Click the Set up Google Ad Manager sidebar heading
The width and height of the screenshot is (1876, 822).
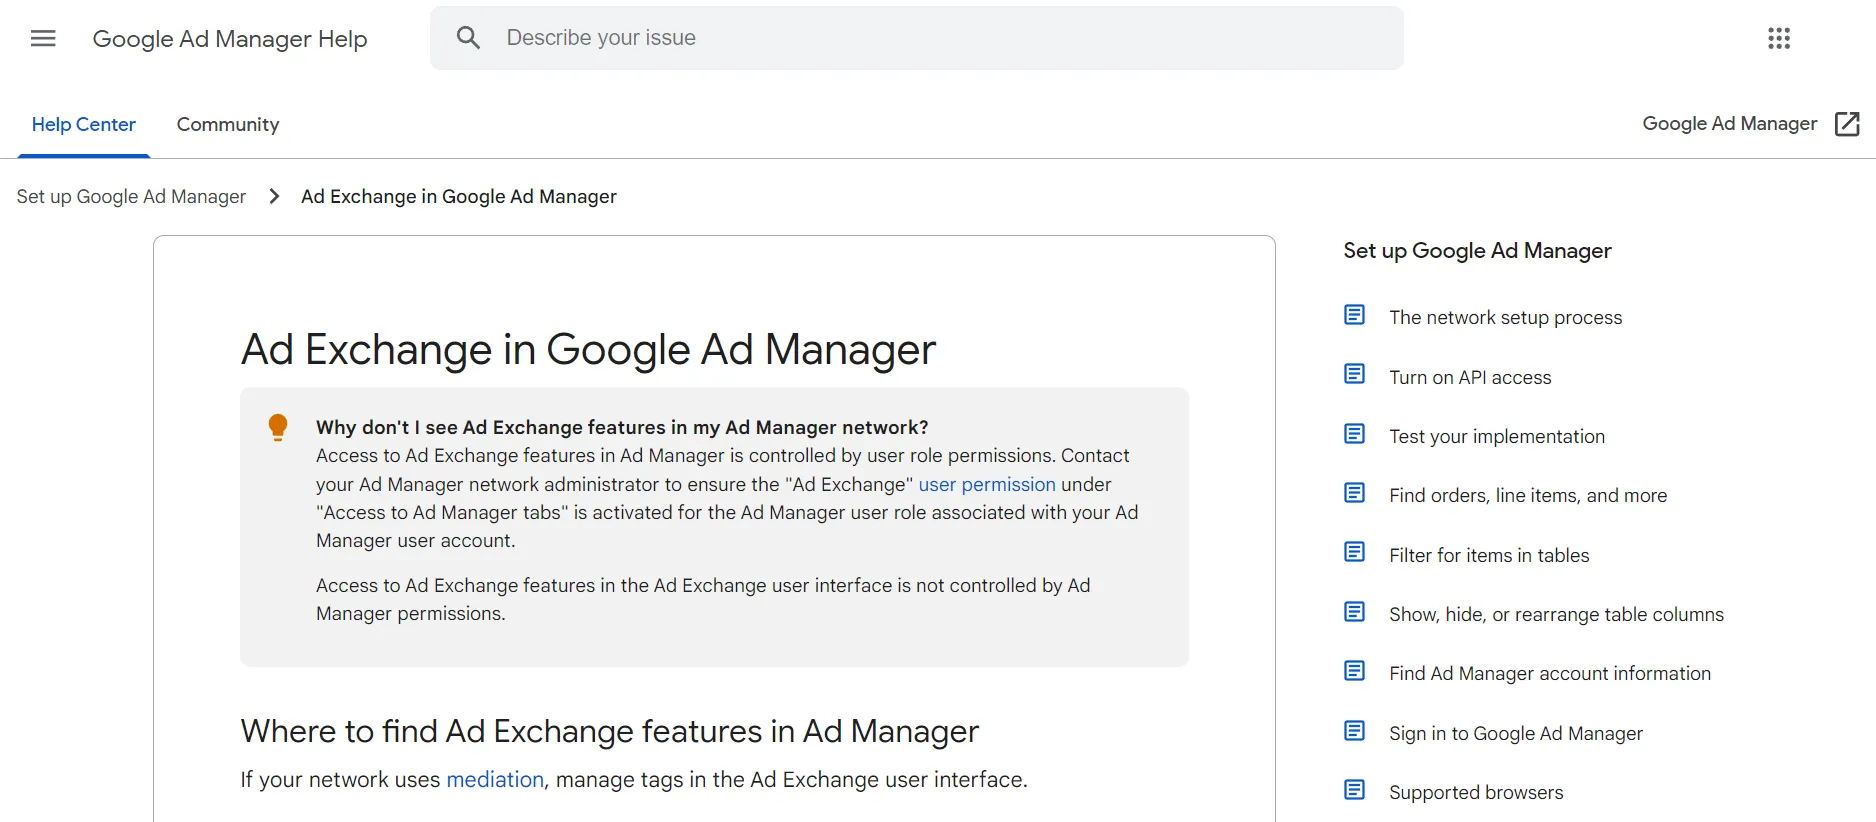coord(1477,251)
